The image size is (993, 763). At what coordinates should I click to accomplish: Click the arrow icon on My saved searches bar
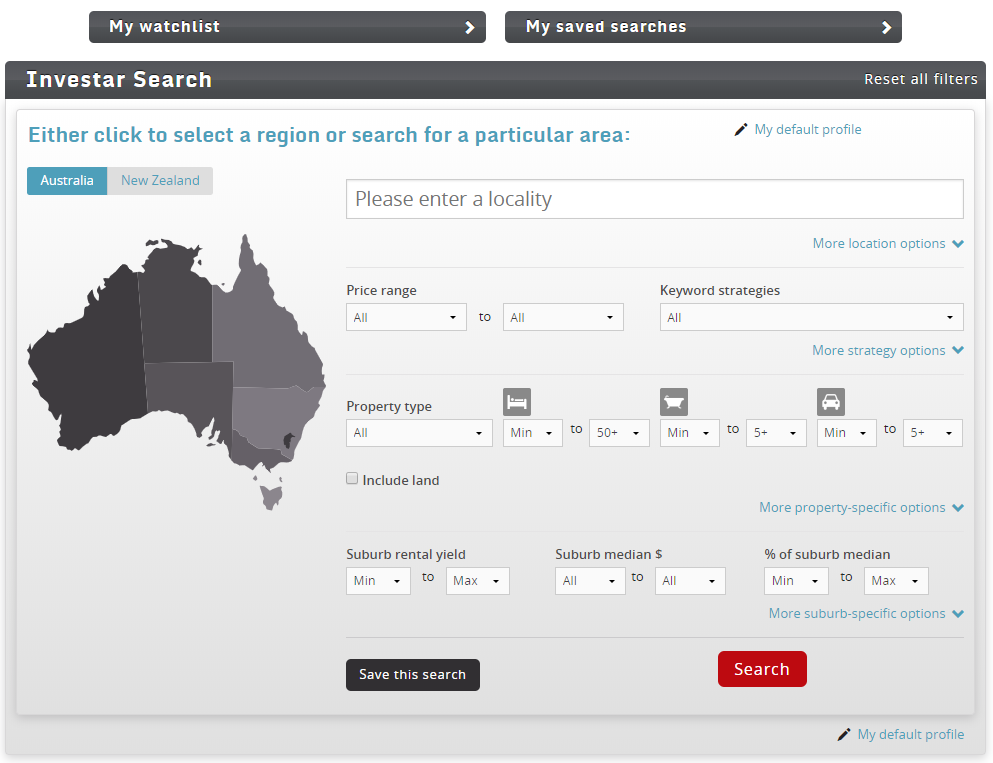[886, 27]
